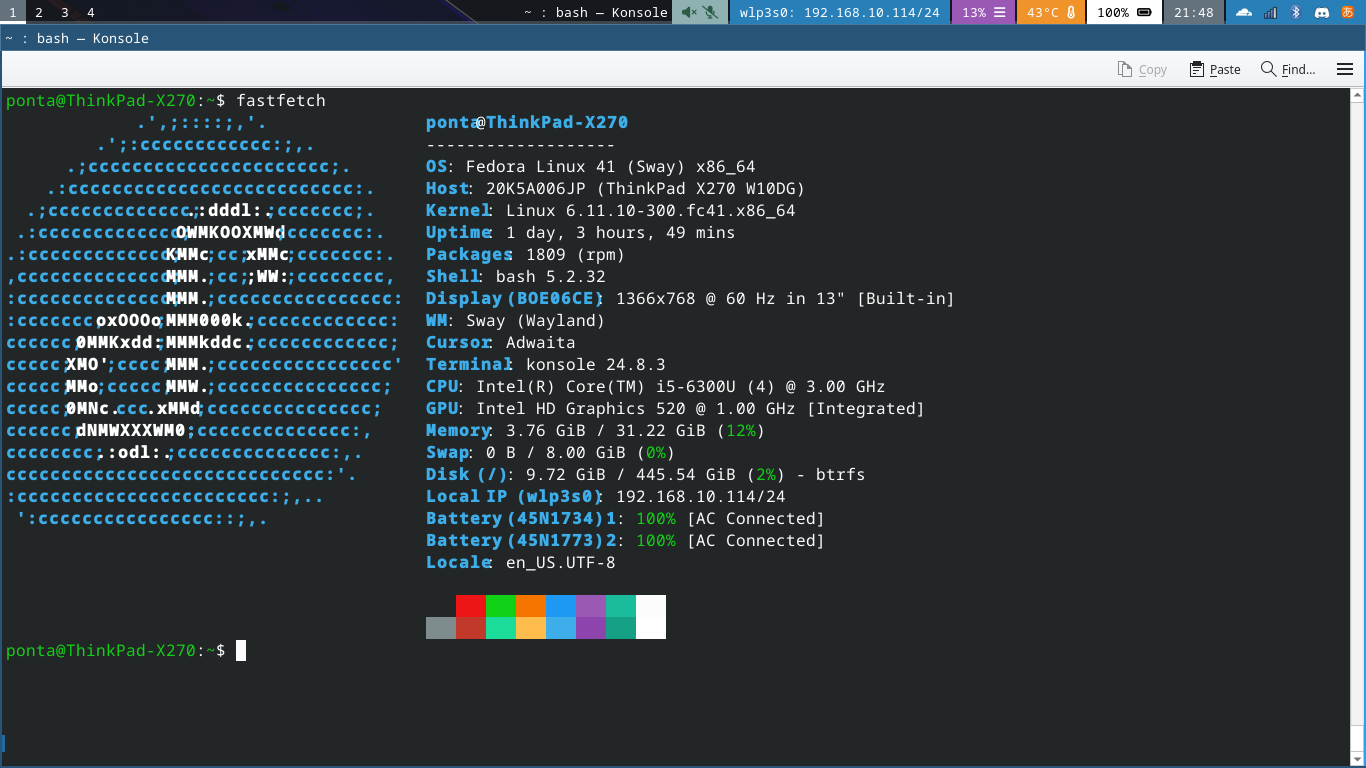This screenshot has height=768, width=1366.
Task: Open the Discord tray icon
Action: (1321, 12)
